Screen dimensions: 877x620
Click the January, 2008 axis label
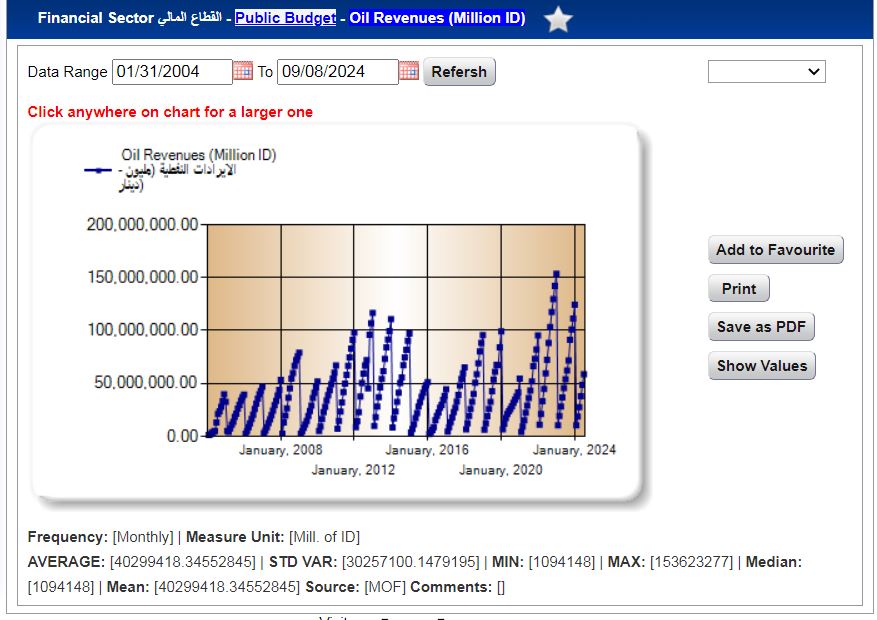(x=280, y=450)
